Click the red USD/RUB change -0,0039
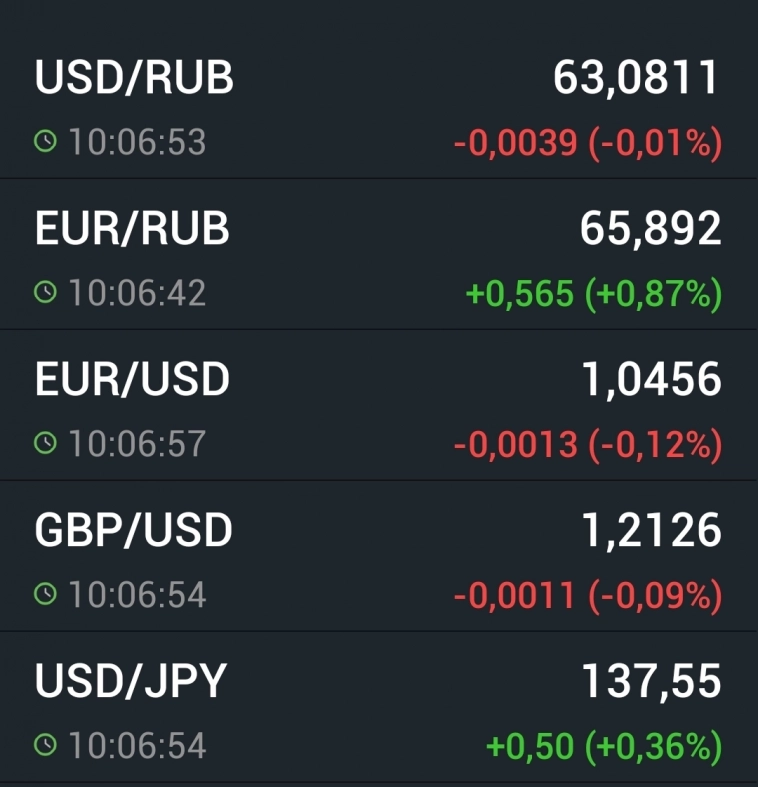The width and height of the screenshot is (758, 787). tap(516, 143)
